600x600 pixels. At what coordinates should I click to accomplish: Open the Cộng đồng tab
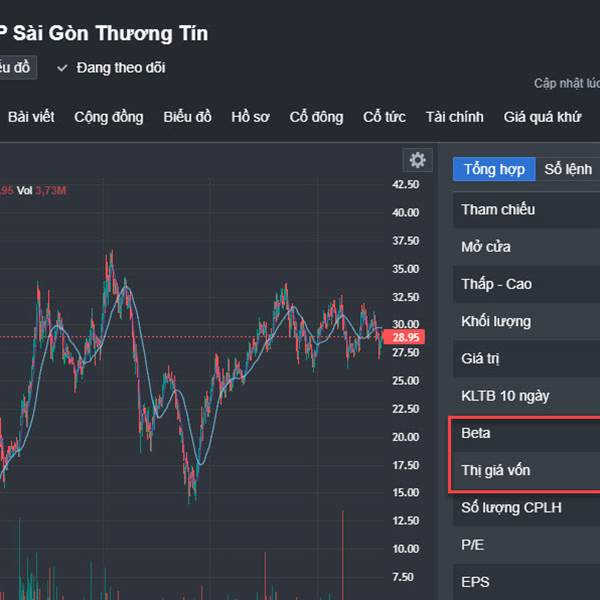point(109,117)
